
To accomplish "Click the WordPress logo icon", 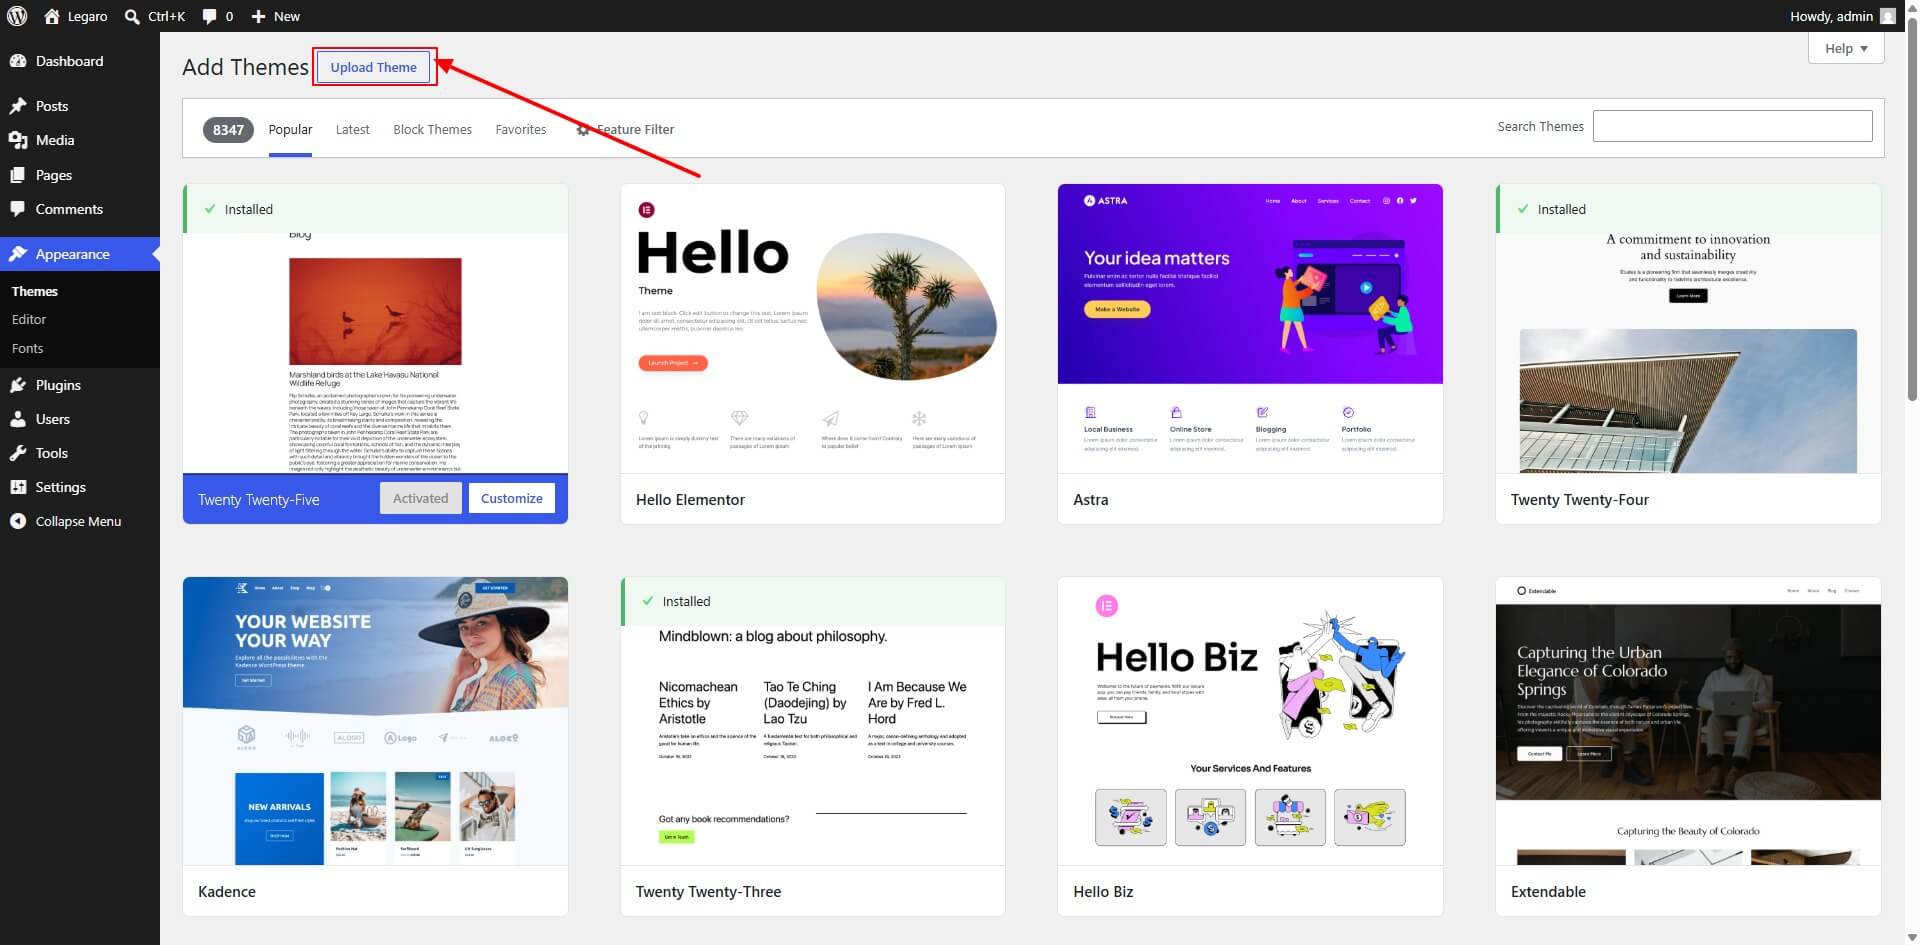I will [17, 16].
